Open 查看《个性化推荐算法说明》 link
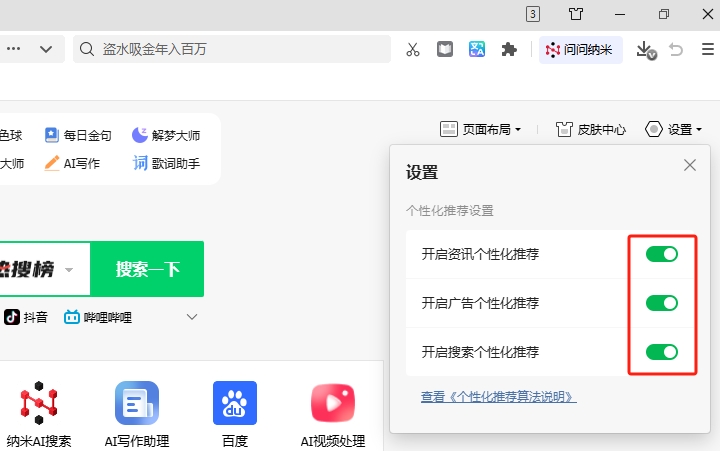720x451 pixels. [x=498, y=397]
